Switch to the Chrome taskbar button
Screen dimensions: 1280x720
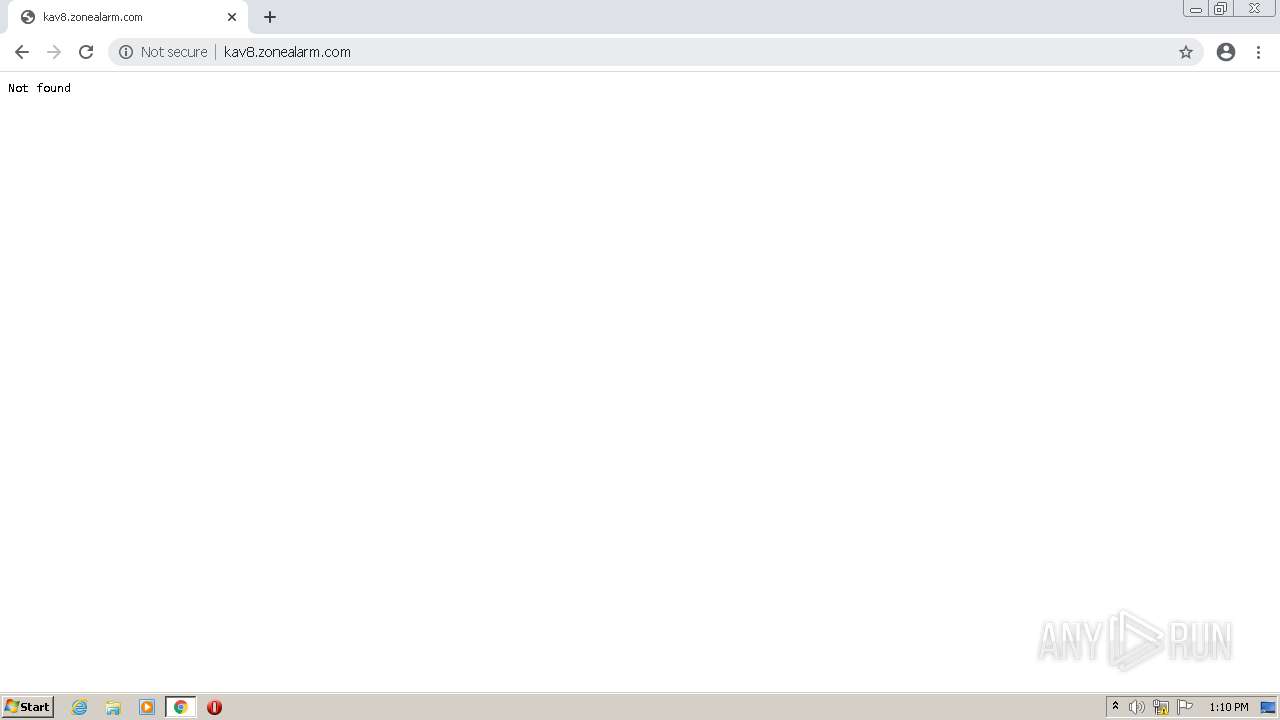(x=181, y=707)
